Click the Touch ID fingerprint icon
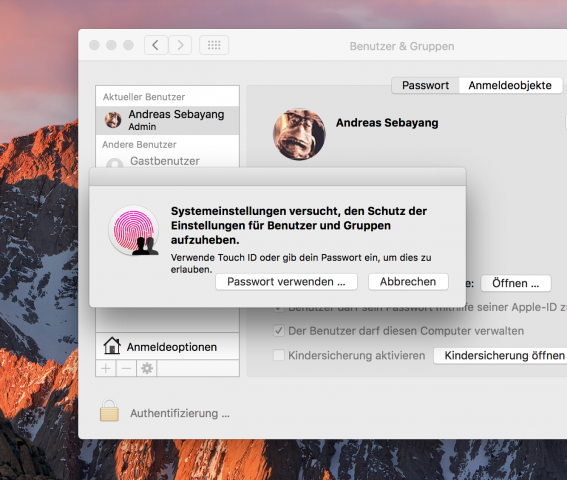This screenshot has width=567, height=480. tap(134, 230)
